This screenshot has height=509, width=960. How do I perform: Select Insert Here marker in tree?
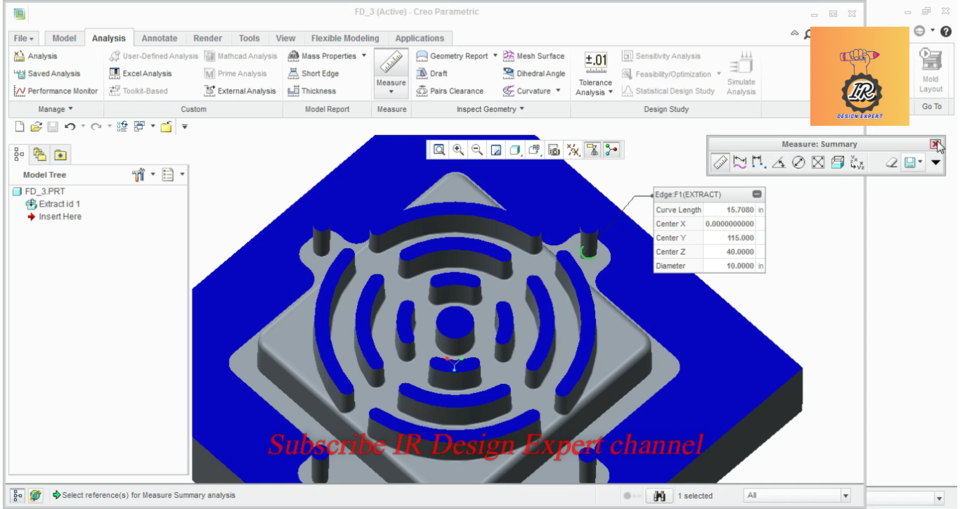(x=54, y=217)
